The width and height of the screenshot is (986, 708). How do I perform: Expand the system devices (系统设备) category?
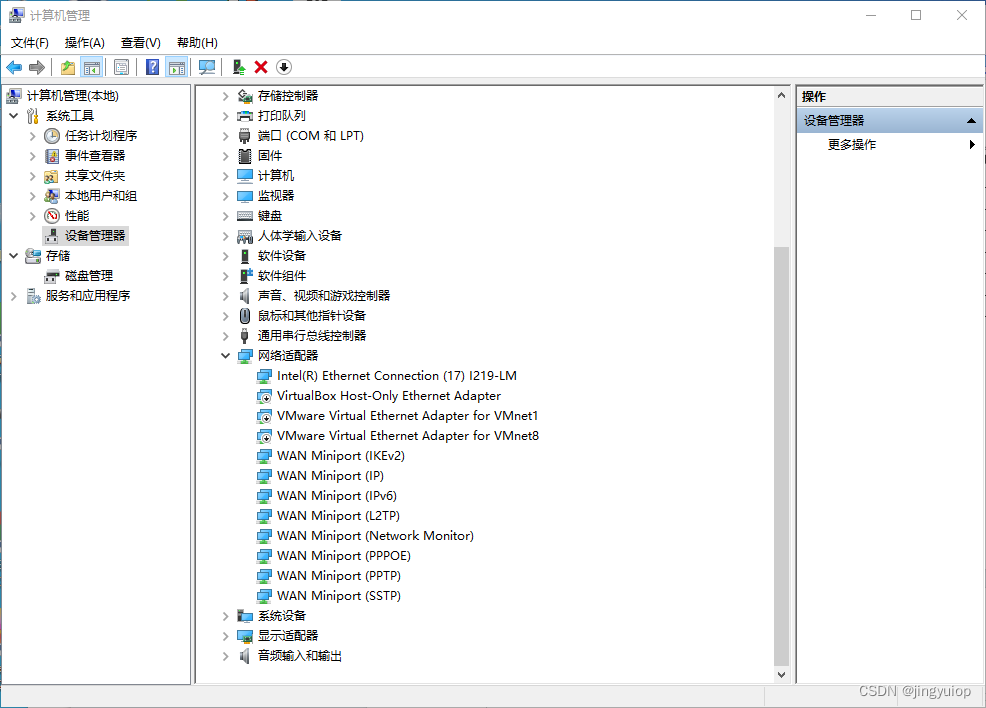pos(225,616)
